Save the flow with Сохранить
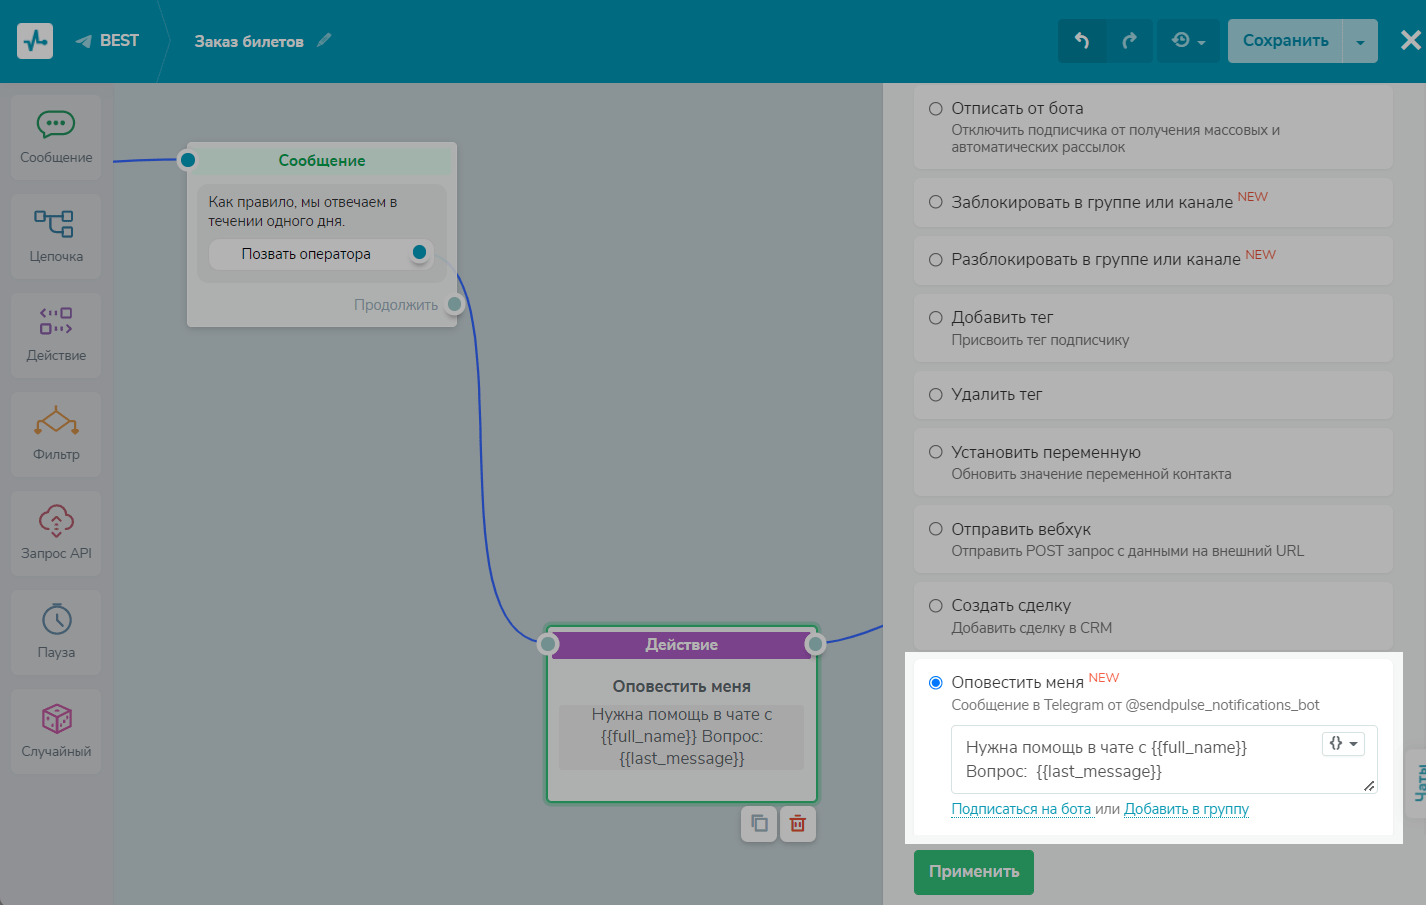The width and height of the screenshot is (1426, 905). [1285, 41]
